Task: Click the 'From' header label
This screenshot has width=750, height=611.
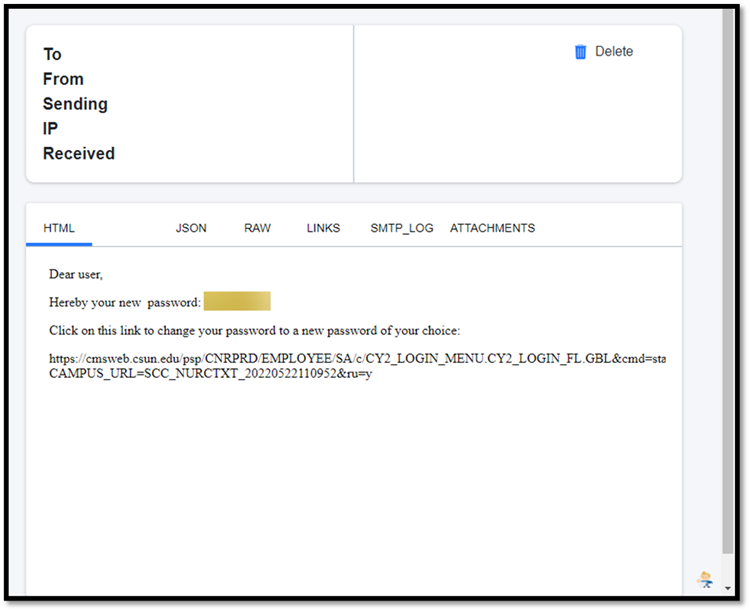Action: coord(63,79)
